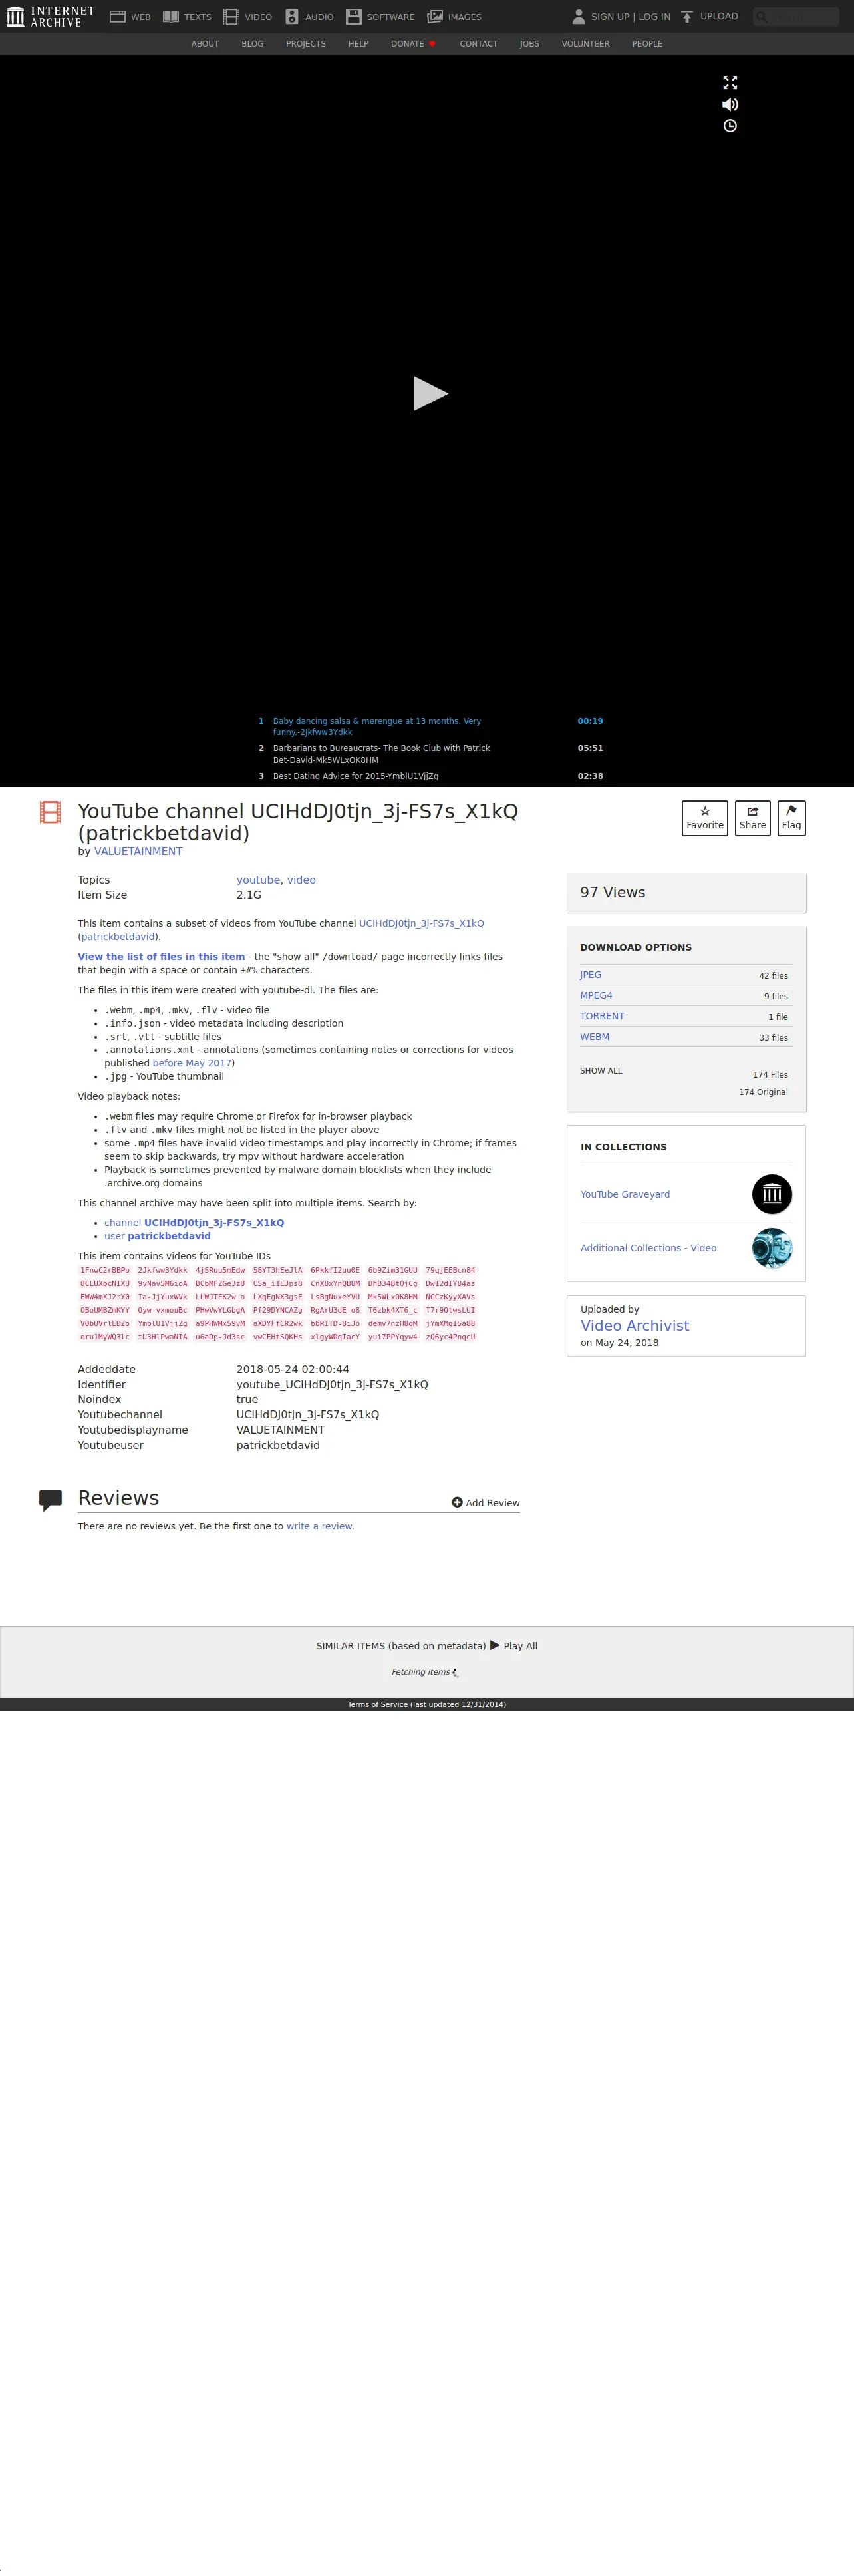The height and width of the screenshot is (2576, 854).
Task: Open View the list of files link
Action: [x=161, y=957]
